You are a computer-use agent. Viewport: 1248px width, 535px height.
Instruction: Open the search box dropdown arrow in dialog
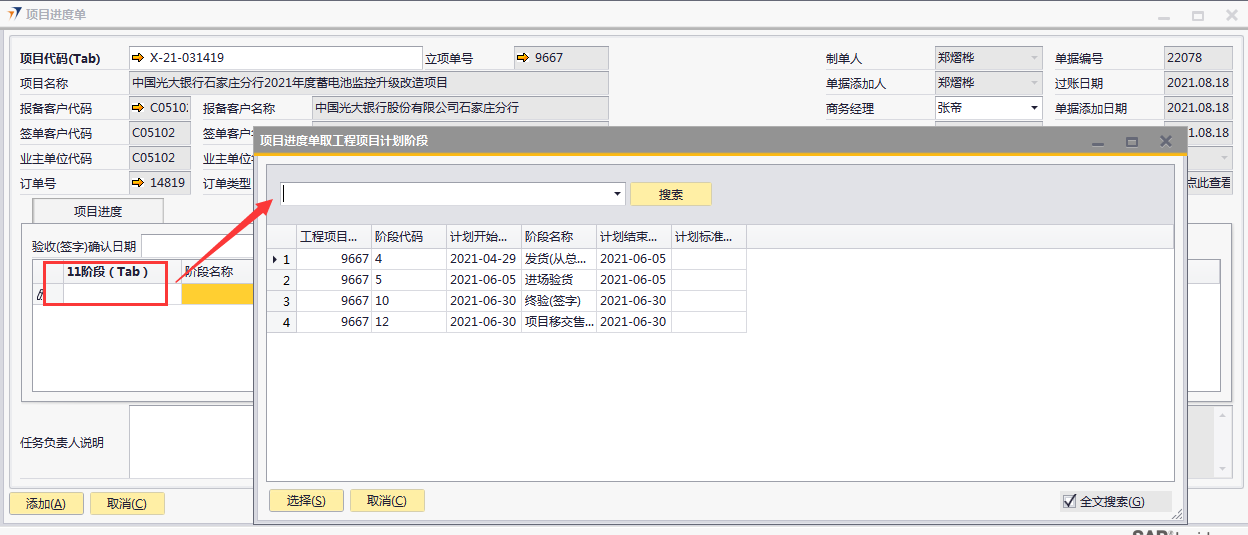tap(618, 194)
